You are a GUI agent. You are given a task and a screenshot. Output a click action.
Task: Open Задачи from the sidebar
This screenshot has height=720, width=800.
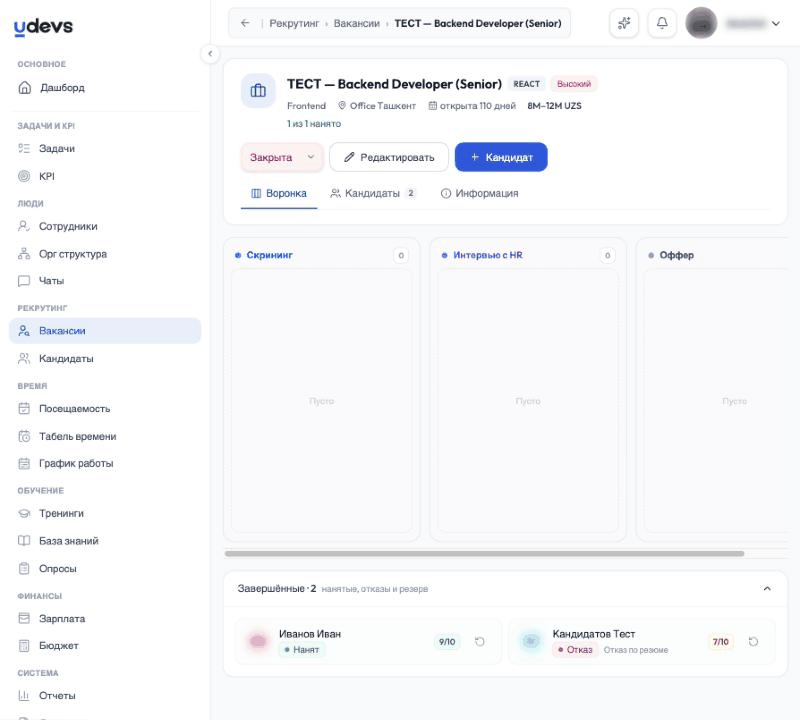pyautogui.click(x=105, y=148)
